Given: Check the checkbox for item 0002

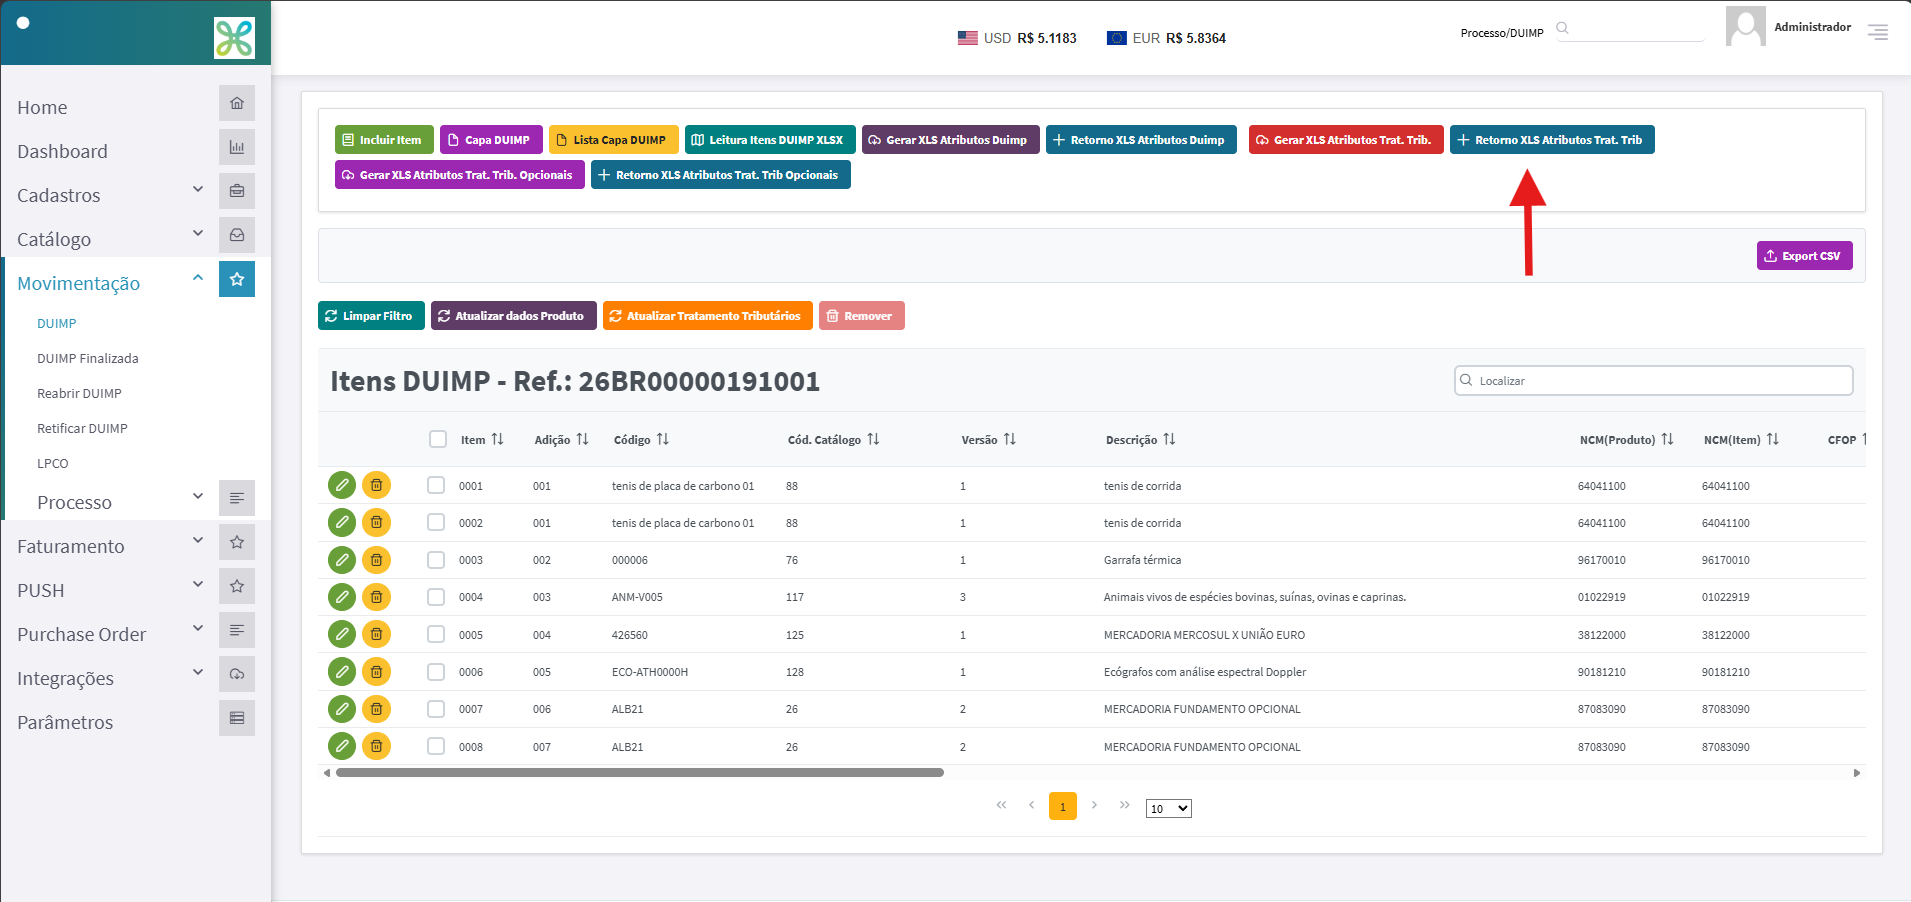Looking at the screenshot, I should point(436,522).
